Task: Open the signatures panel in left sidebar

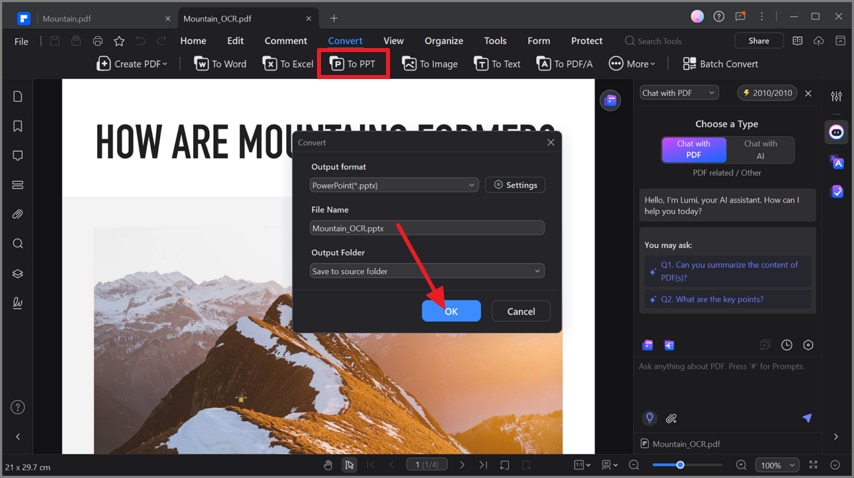Action: tap(17, 303)
